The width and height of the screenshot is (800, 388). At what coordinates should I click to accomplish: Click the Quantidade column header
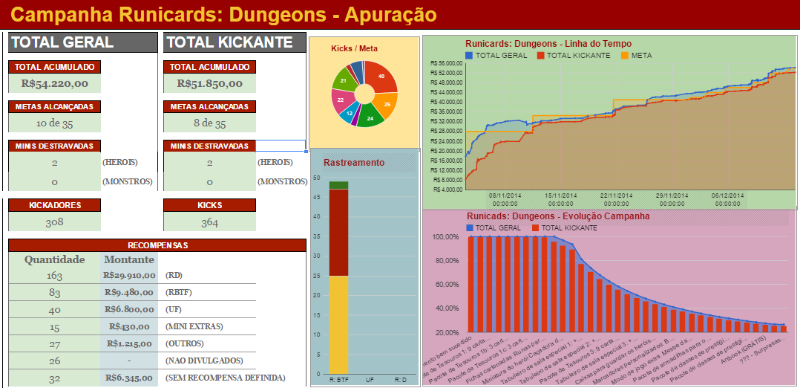click(55, 259)
